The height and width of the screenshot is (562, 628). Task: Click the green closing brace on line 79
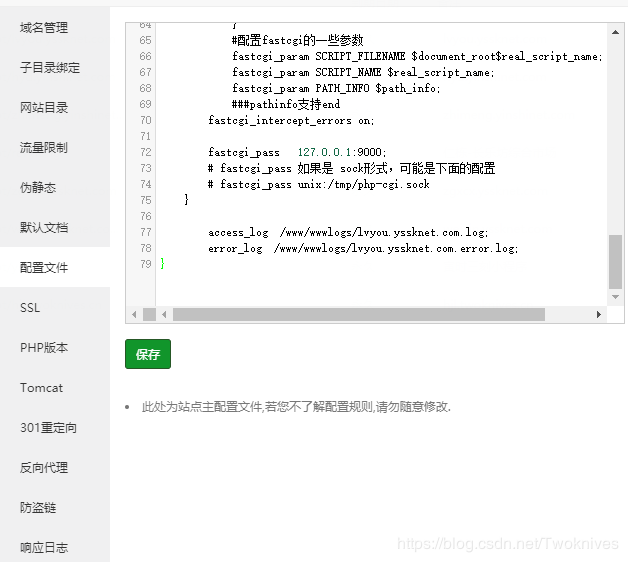click(x=162, y=264)
